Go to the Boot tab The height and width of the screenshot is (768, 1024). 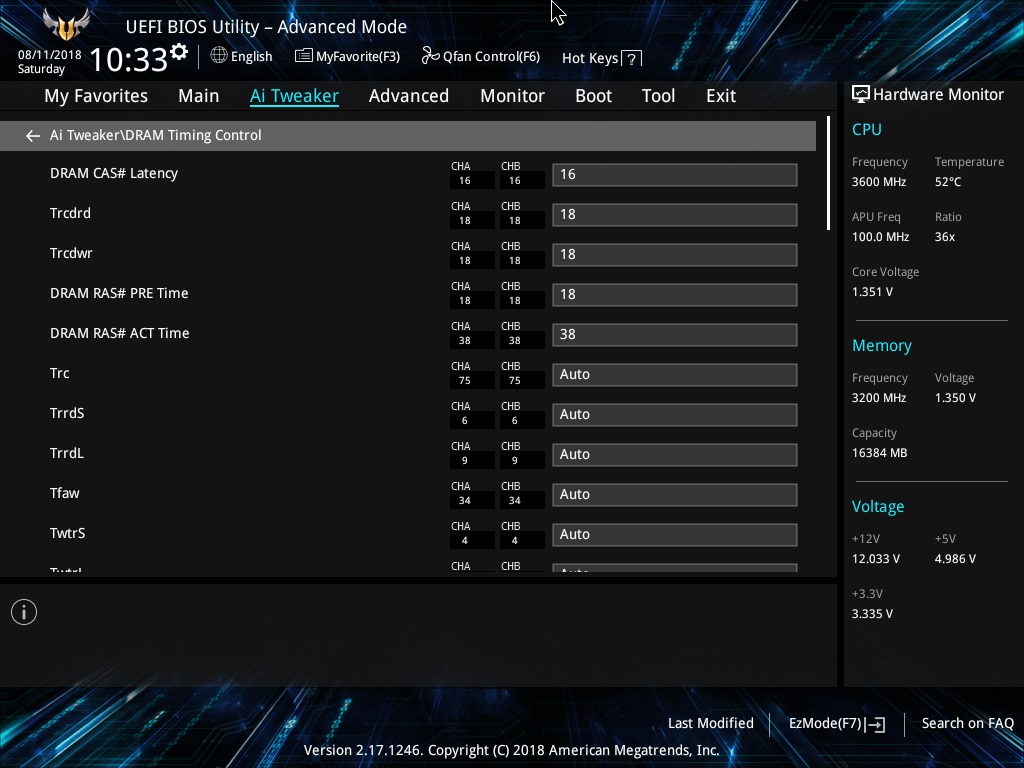[594, 96]
